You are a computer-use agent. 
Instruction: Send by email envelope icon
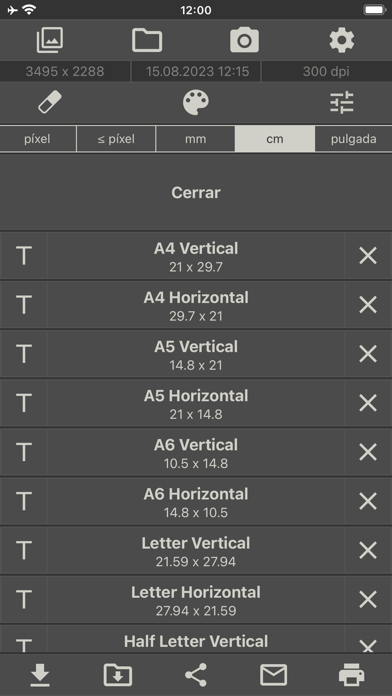pyautogui.click(x=273, y=675)
